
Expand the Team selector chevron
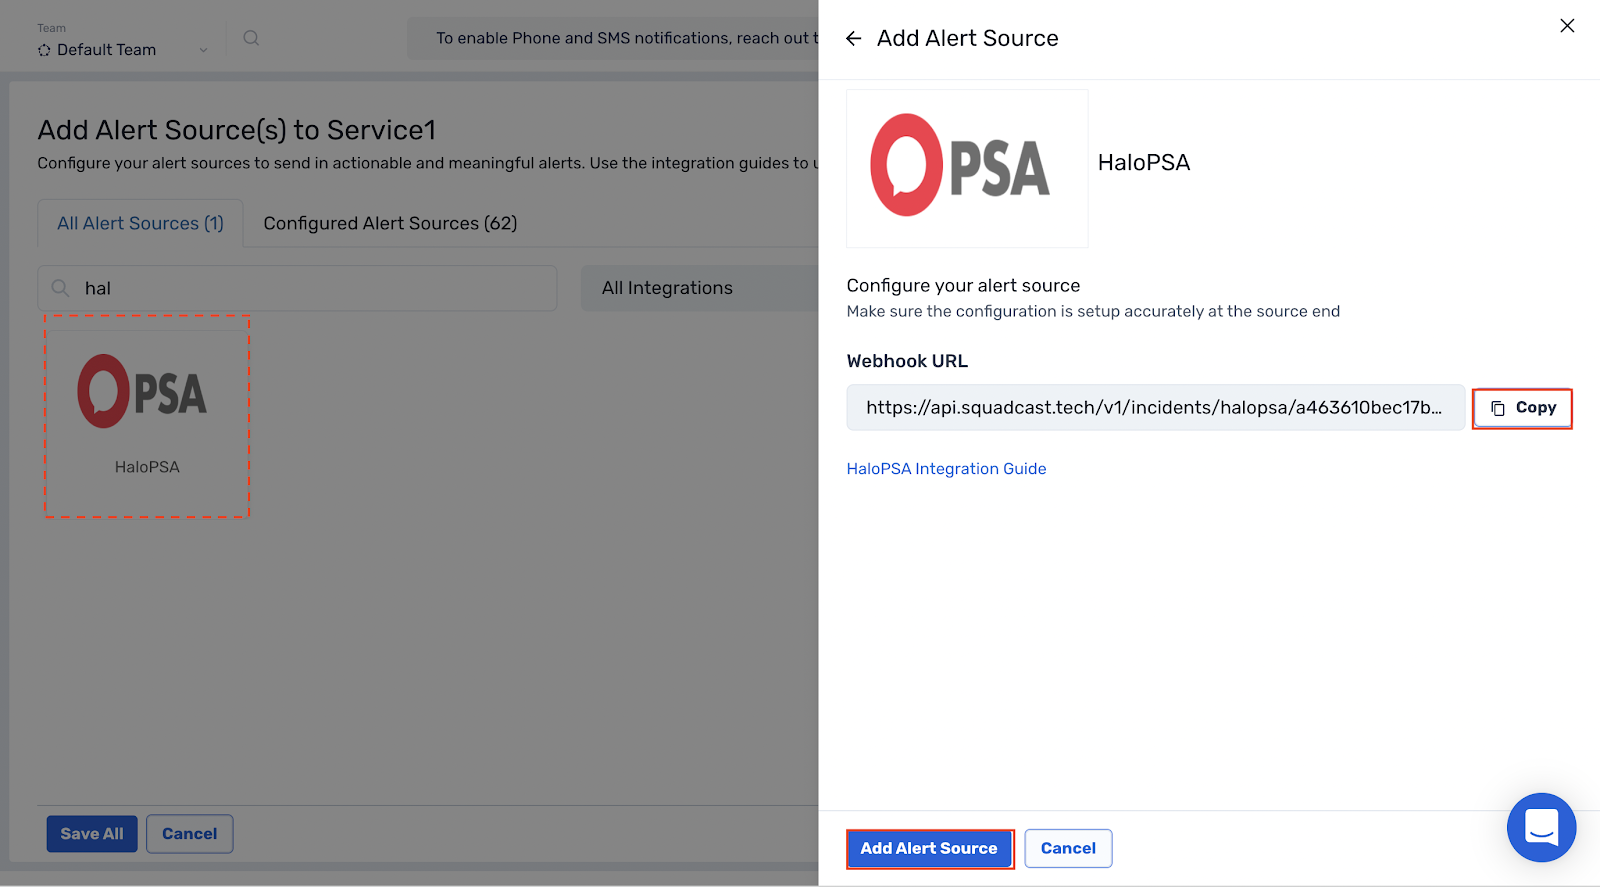click(204, 49)
